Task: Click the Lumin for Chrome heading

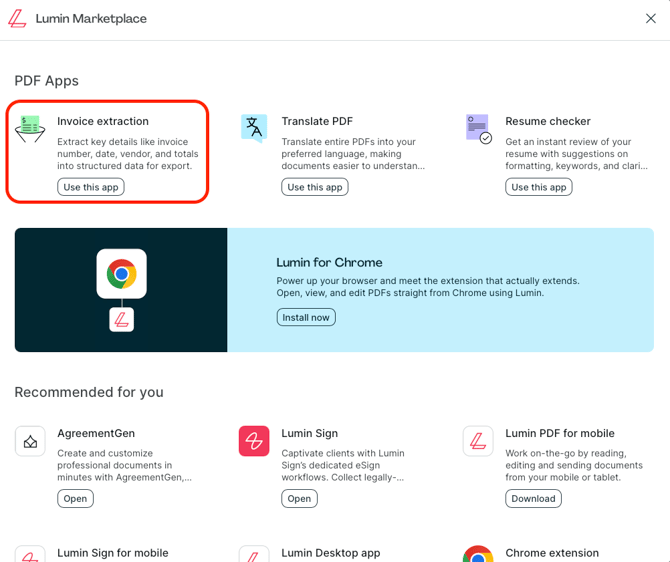Action: point(329,262)
